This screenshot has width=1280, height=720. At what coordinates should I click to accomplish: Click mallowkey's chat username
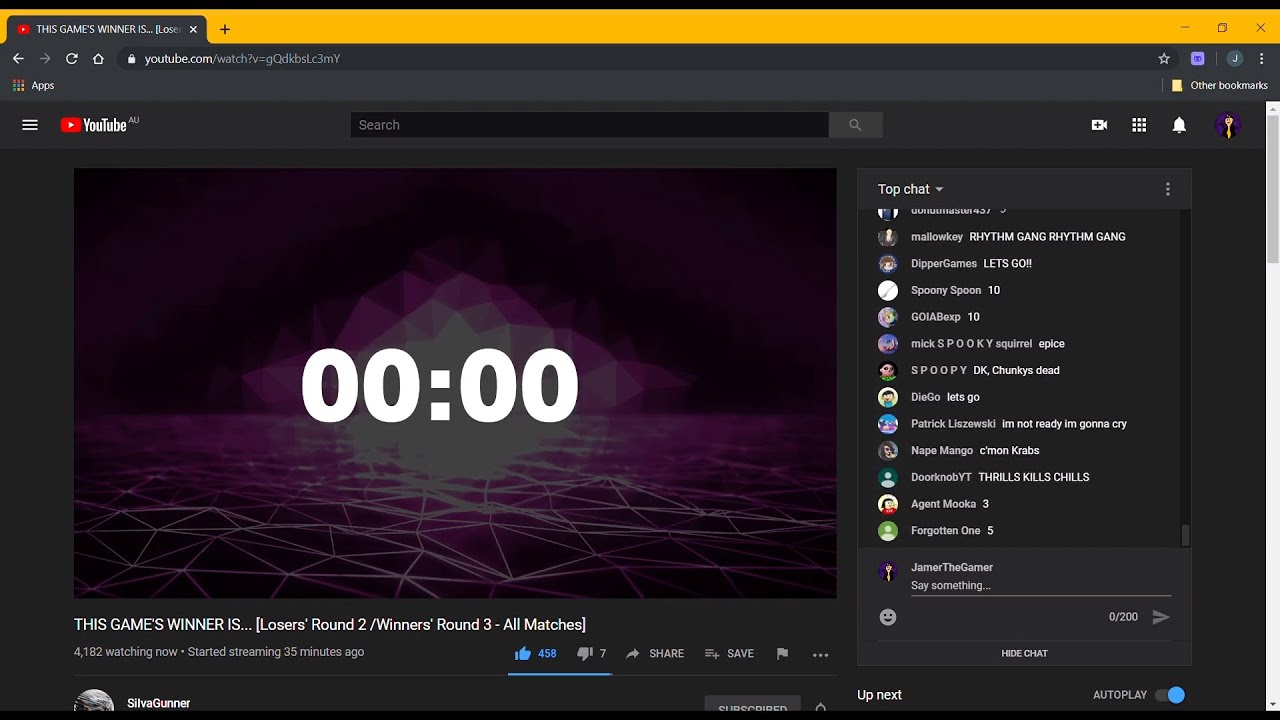937,237
